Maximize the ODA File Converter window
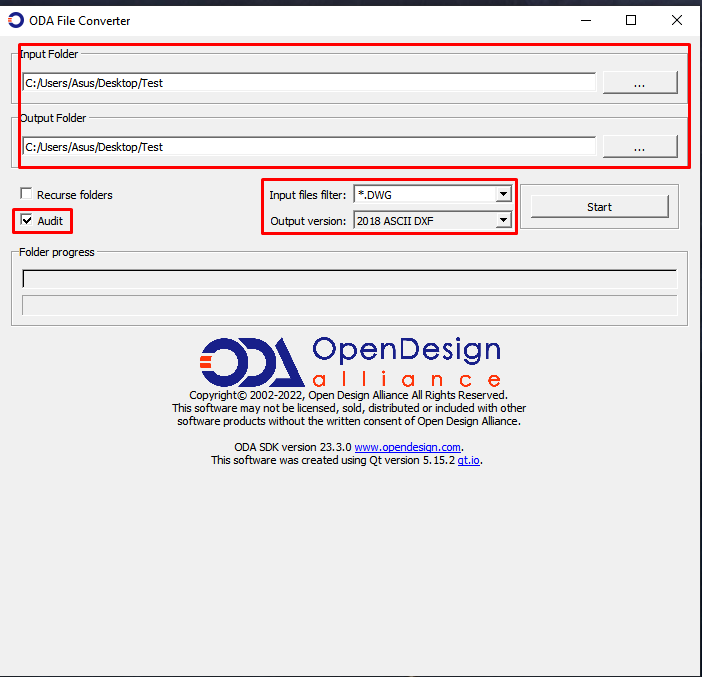The image size is (702, 677). point(631,20)
